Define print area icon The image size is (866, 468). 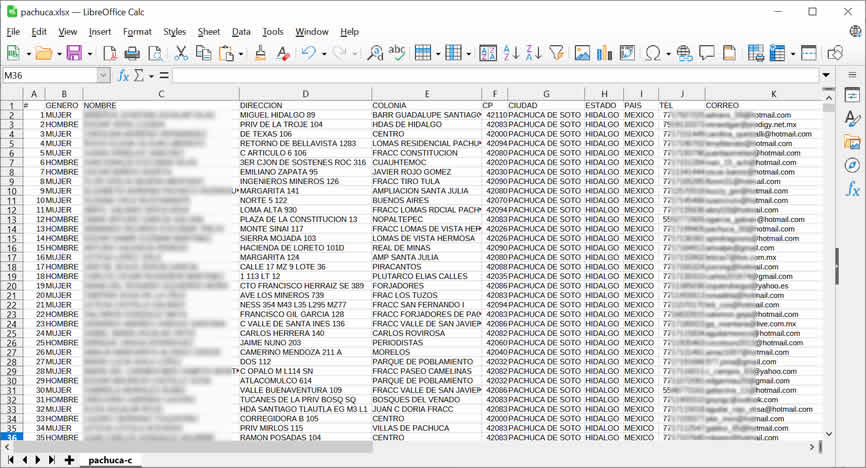click(756, 53)
